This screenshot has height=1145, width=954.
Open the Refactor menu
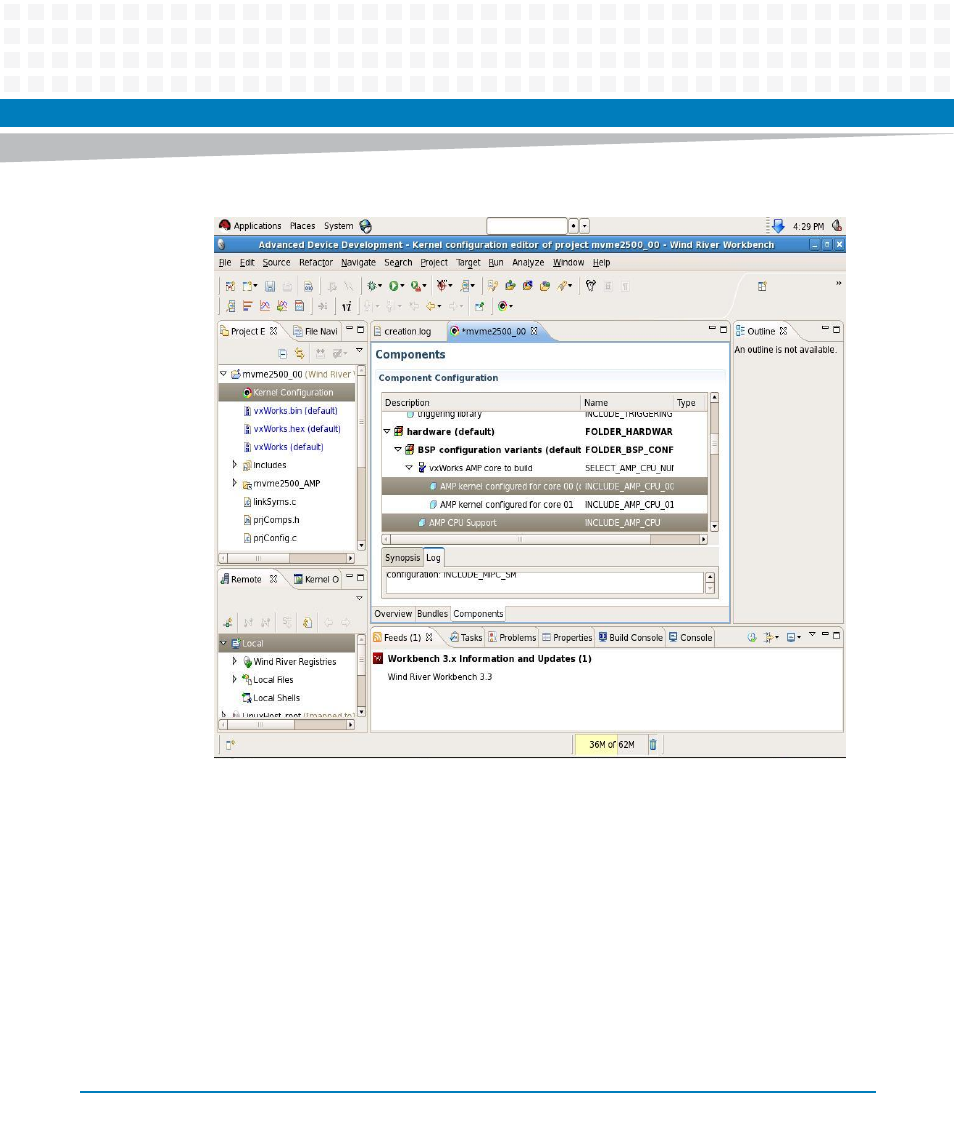[x=316, y=263]
